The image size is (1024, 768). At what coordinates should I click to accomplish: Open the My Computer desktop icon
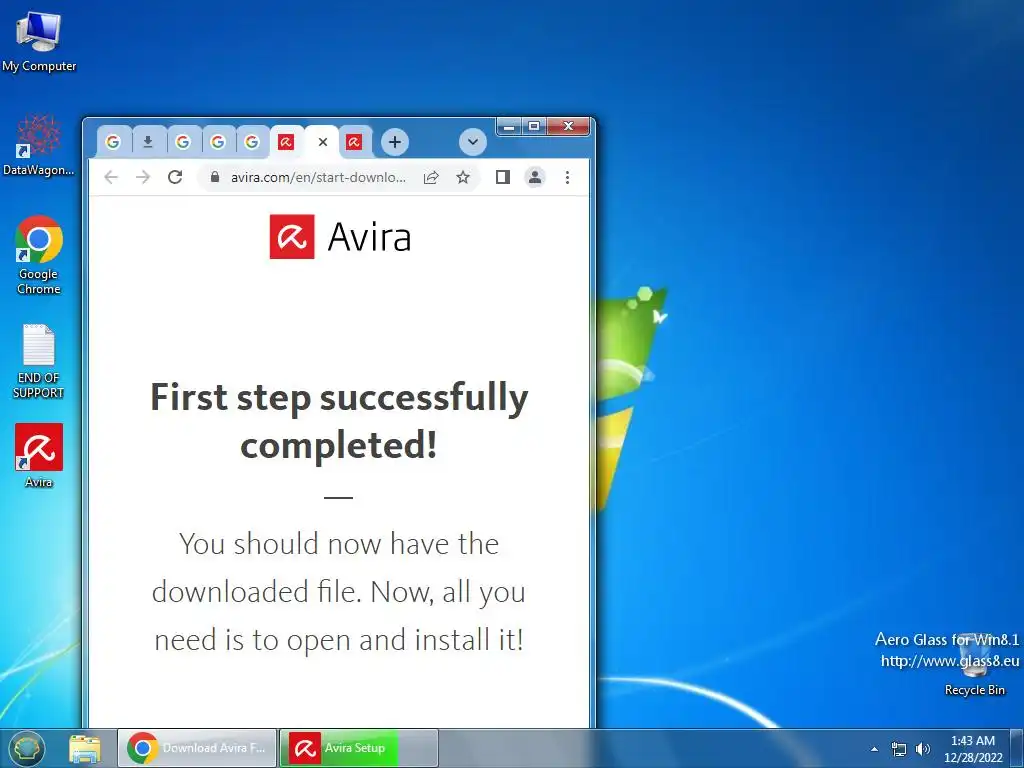point(39,40)
